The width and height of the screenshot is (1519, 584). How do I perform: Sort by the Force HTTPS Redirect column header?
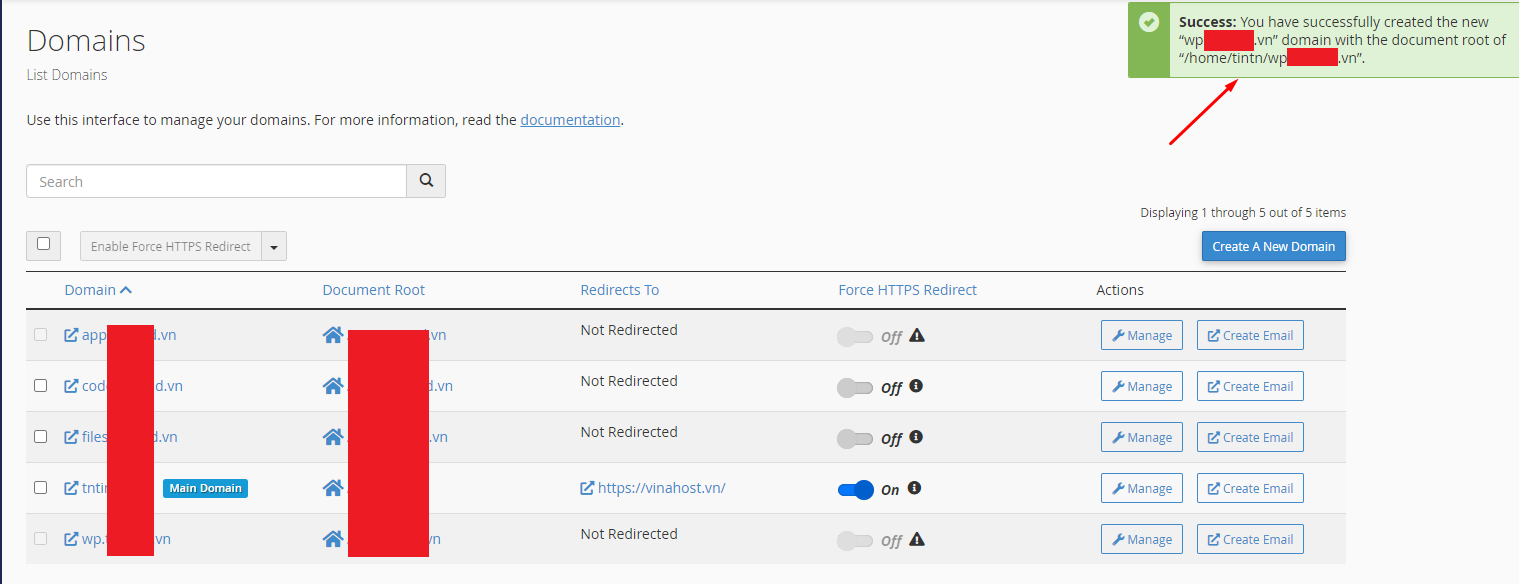pyautogui.click(x=907, y=290)
